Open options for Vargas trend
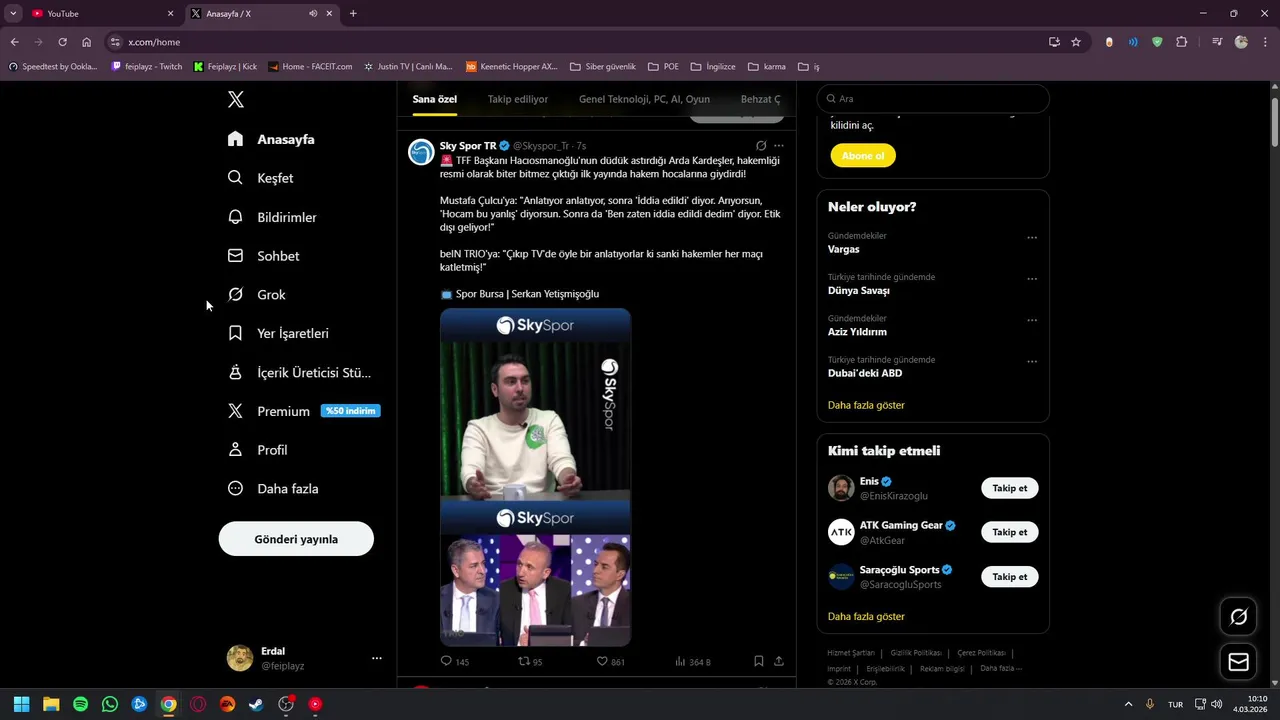Screen dimensions: 1280x720 pos(1032,238)
